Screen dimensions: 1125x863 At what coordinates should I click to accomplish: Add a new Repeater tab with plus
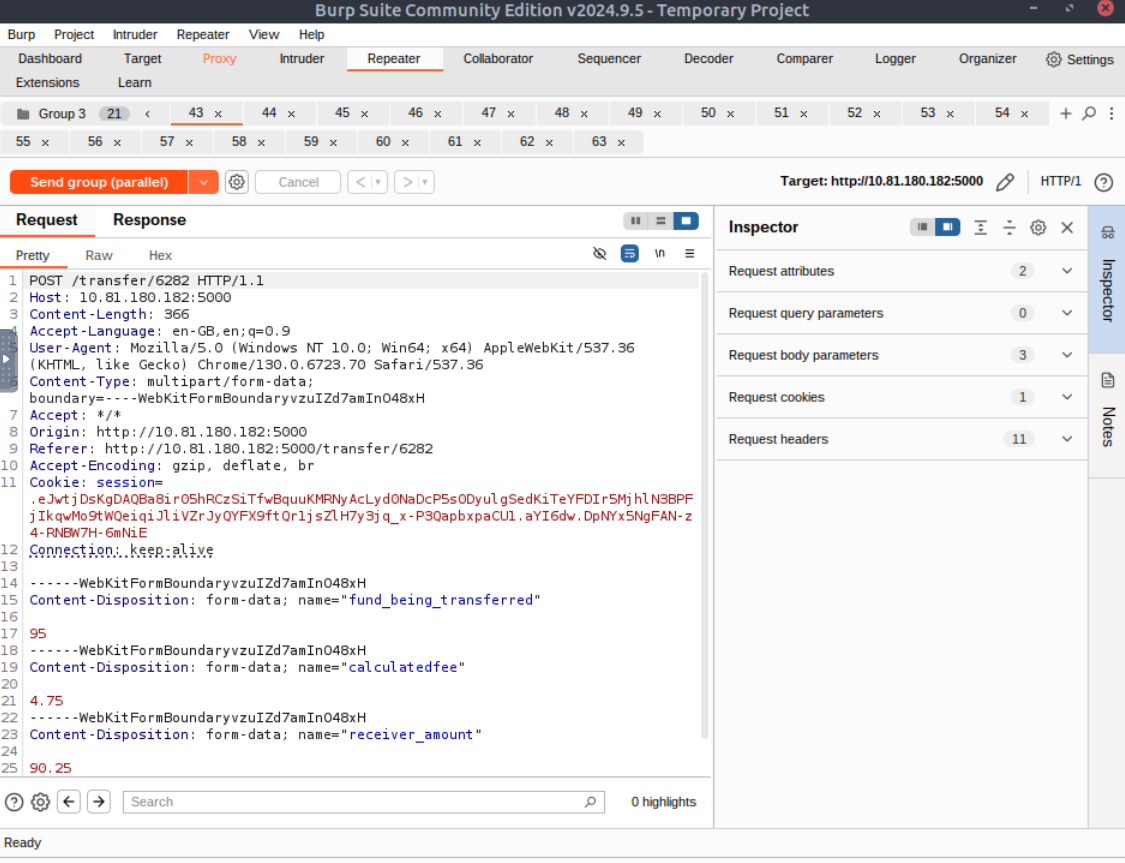point(1066,113)
